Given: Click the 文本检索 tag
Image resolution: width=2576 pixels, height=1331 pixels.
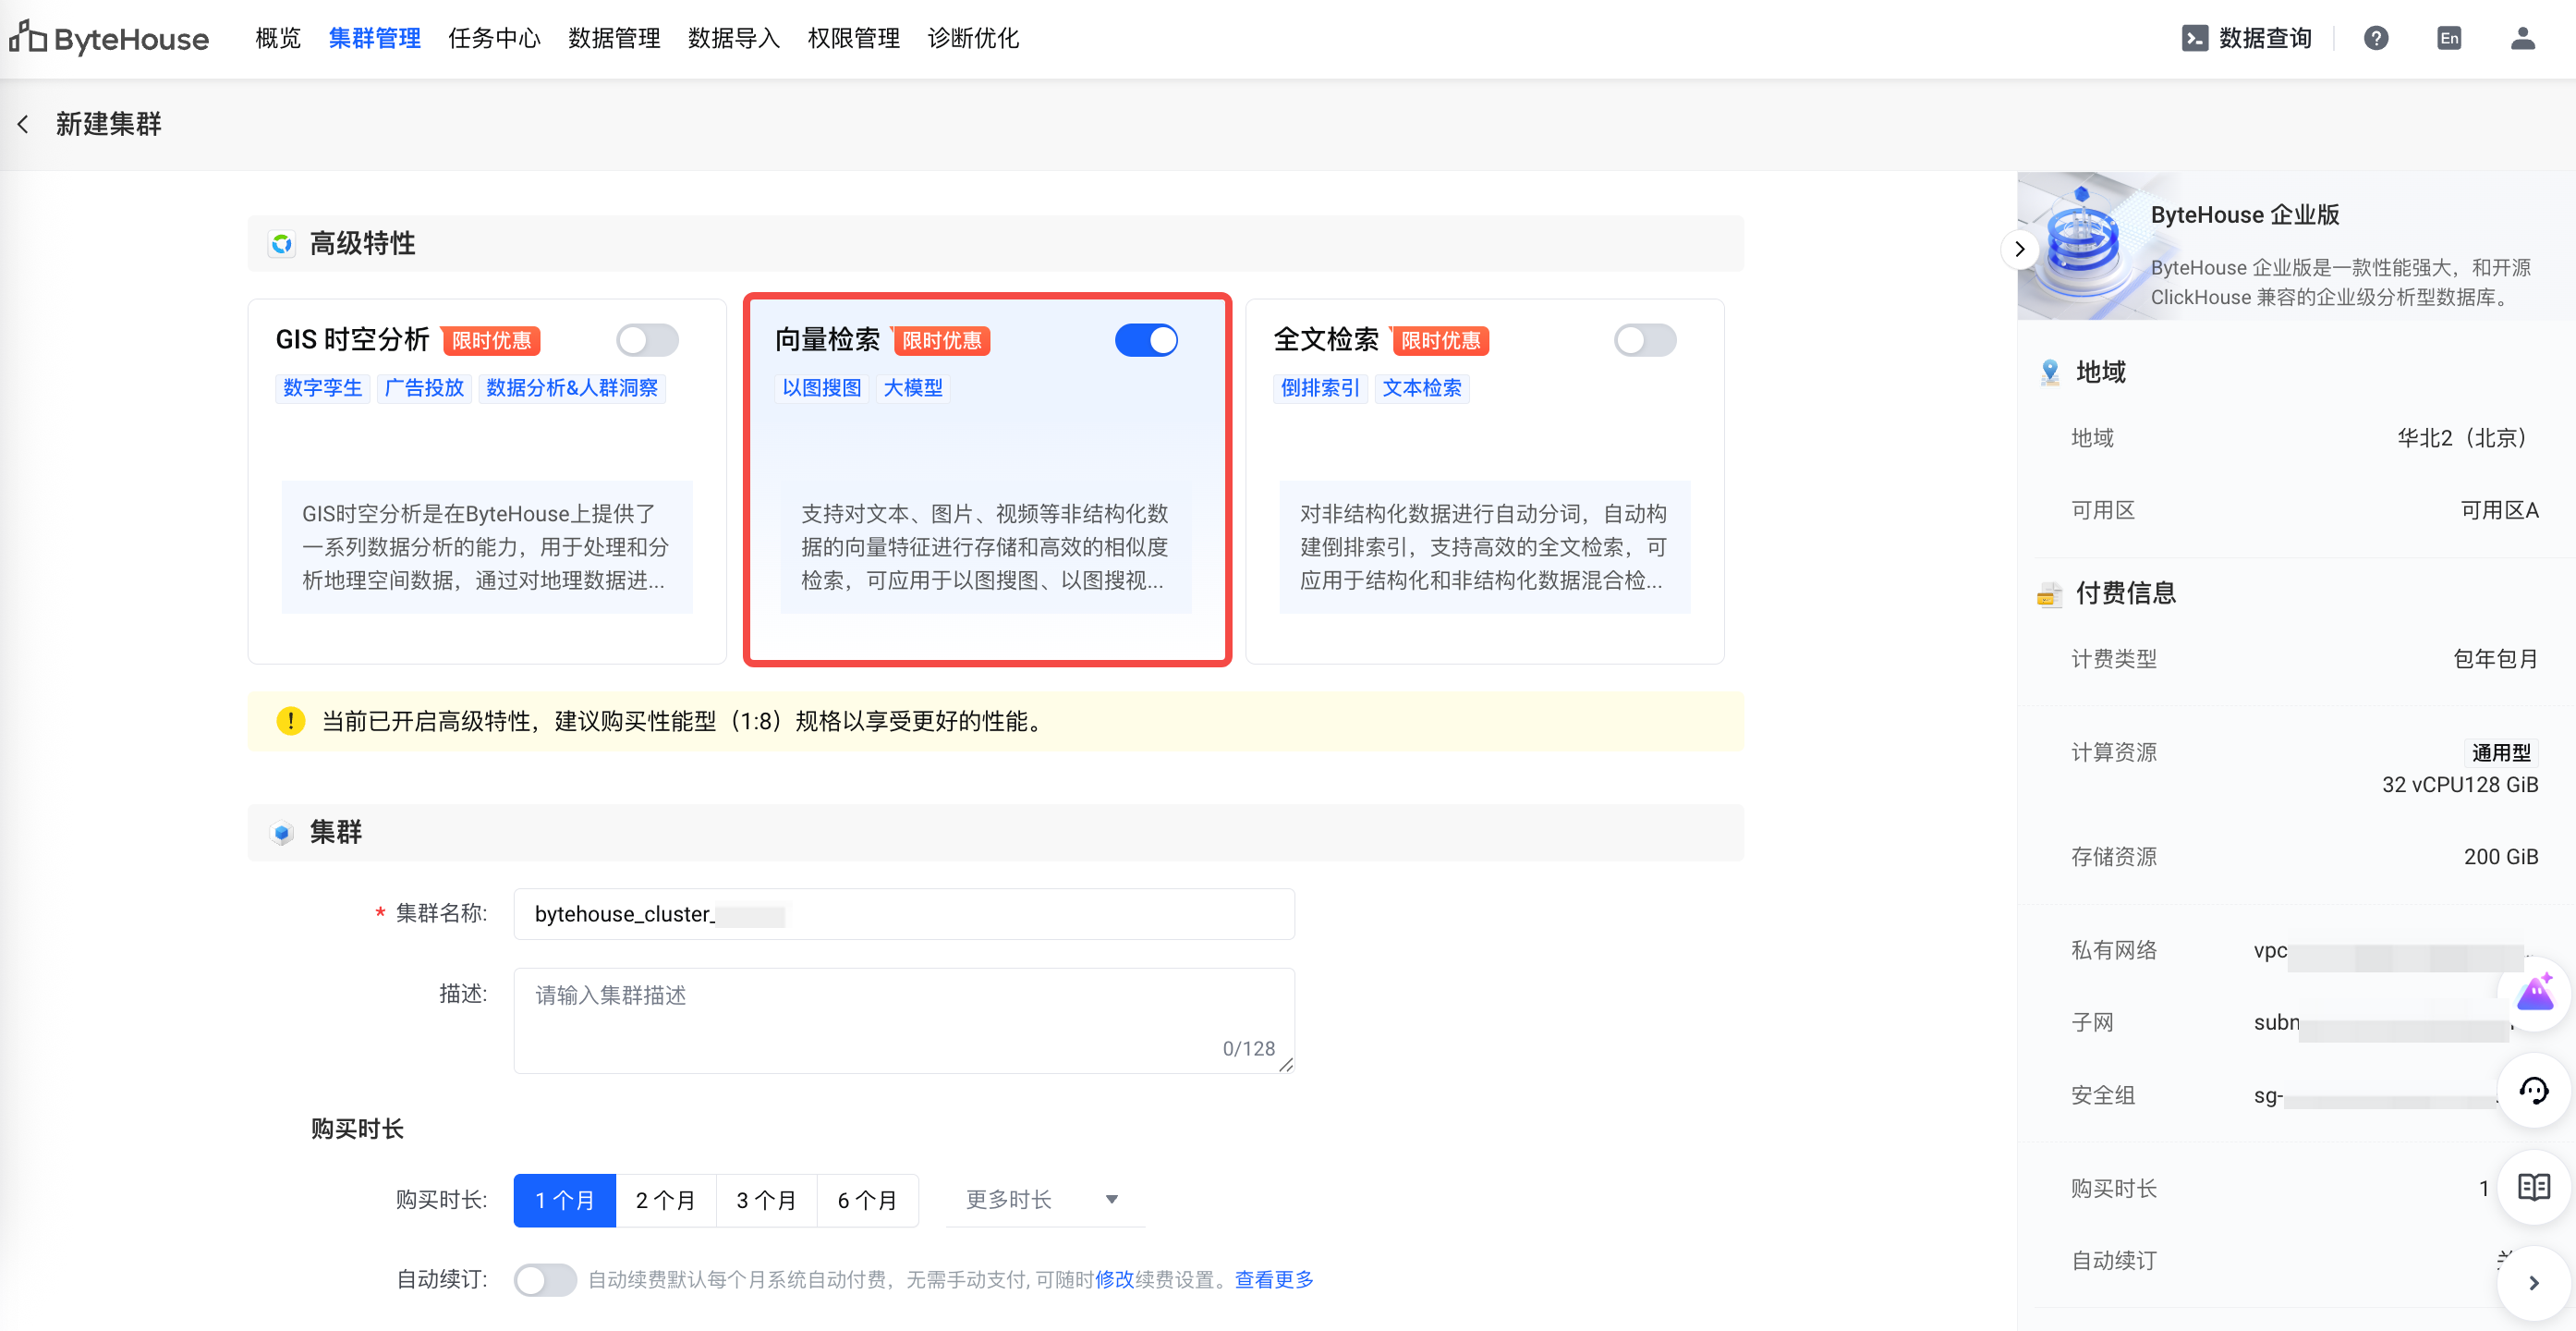Looking at the screenshot, I should (1422, 388).
